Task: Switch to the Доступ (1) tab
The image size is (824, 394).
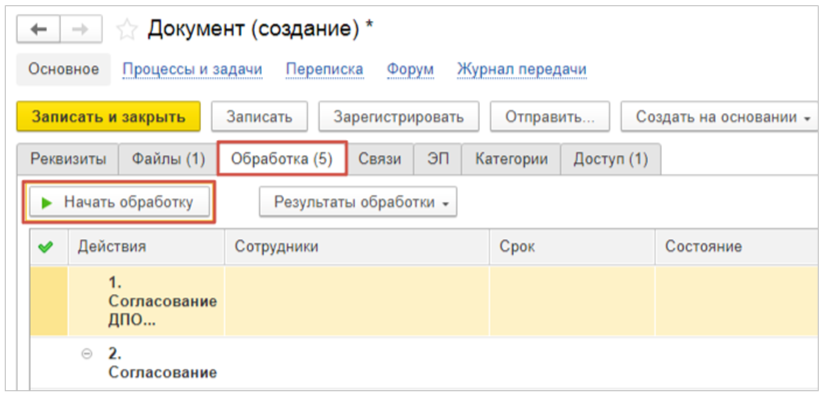Action: (x=611, y=159)
